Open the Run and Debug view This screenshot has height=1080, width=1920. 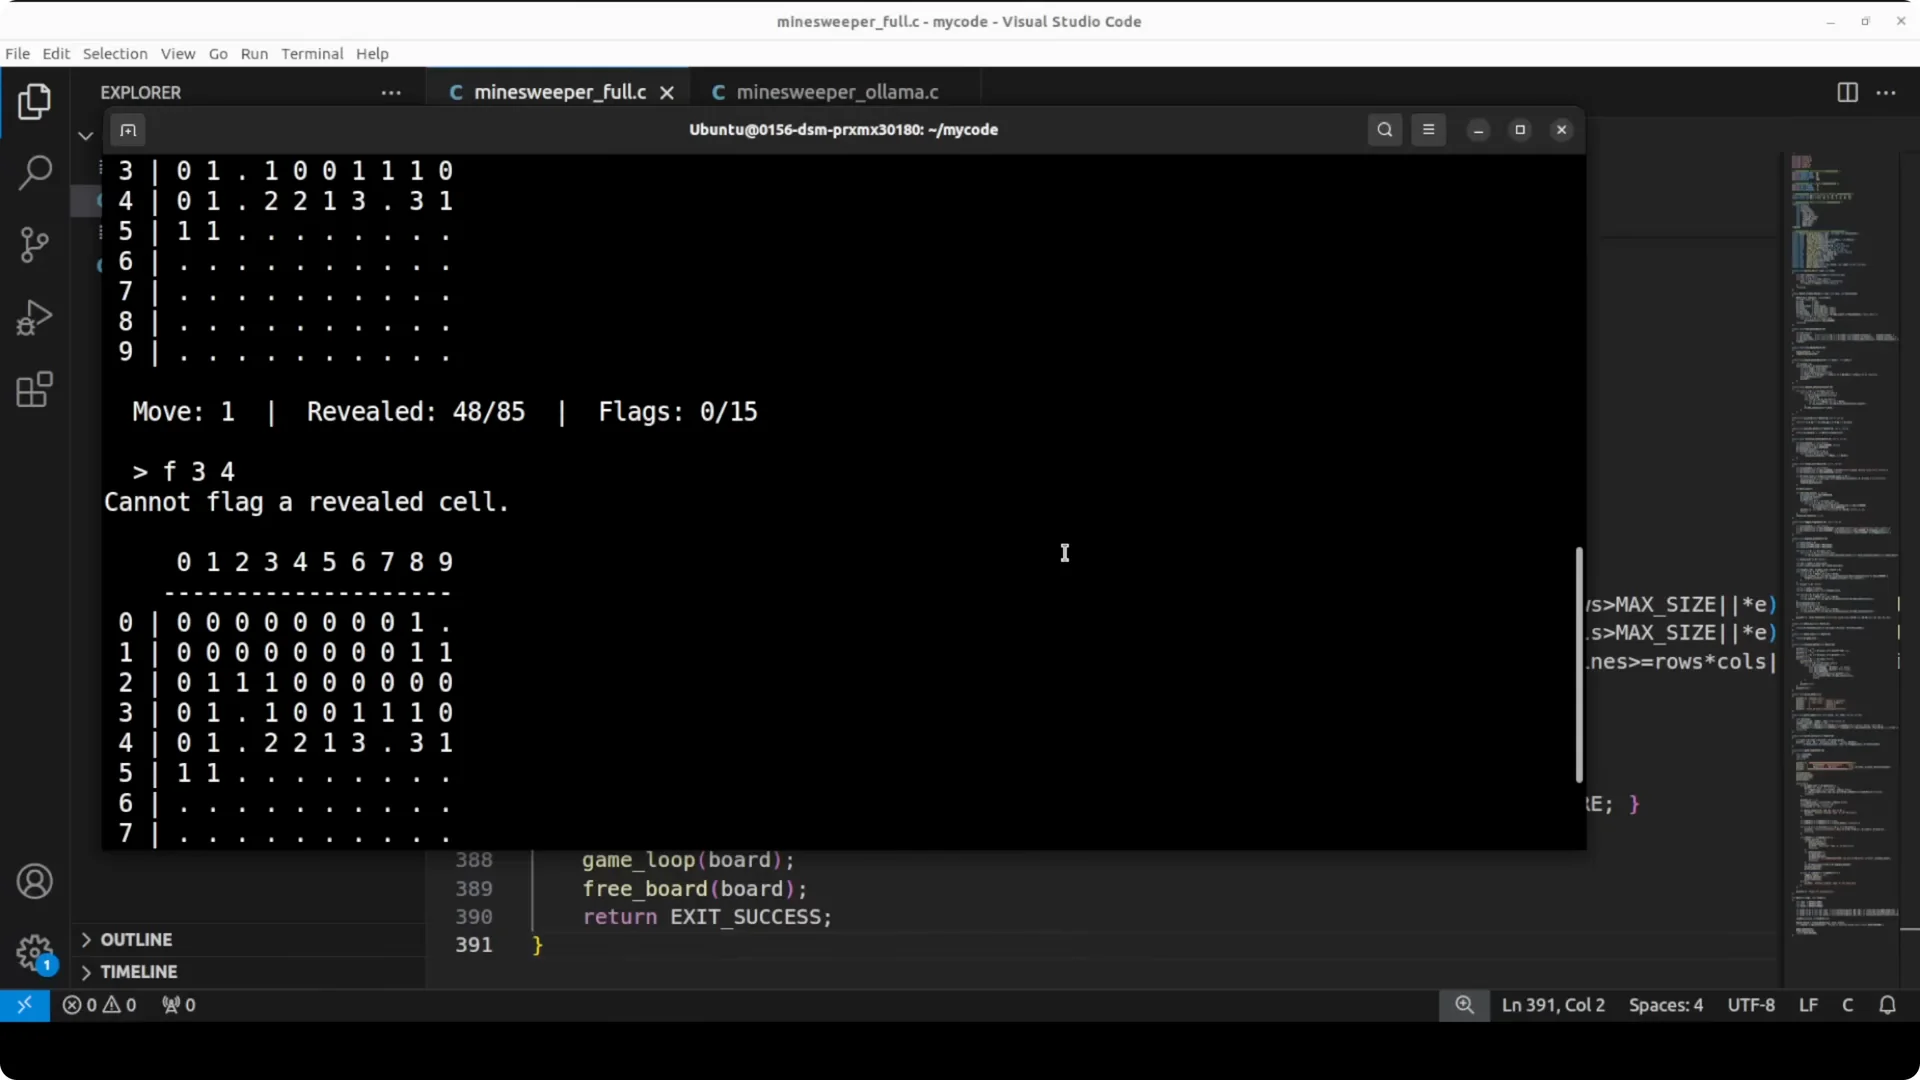pyautogui.click(x=35, y=318)
